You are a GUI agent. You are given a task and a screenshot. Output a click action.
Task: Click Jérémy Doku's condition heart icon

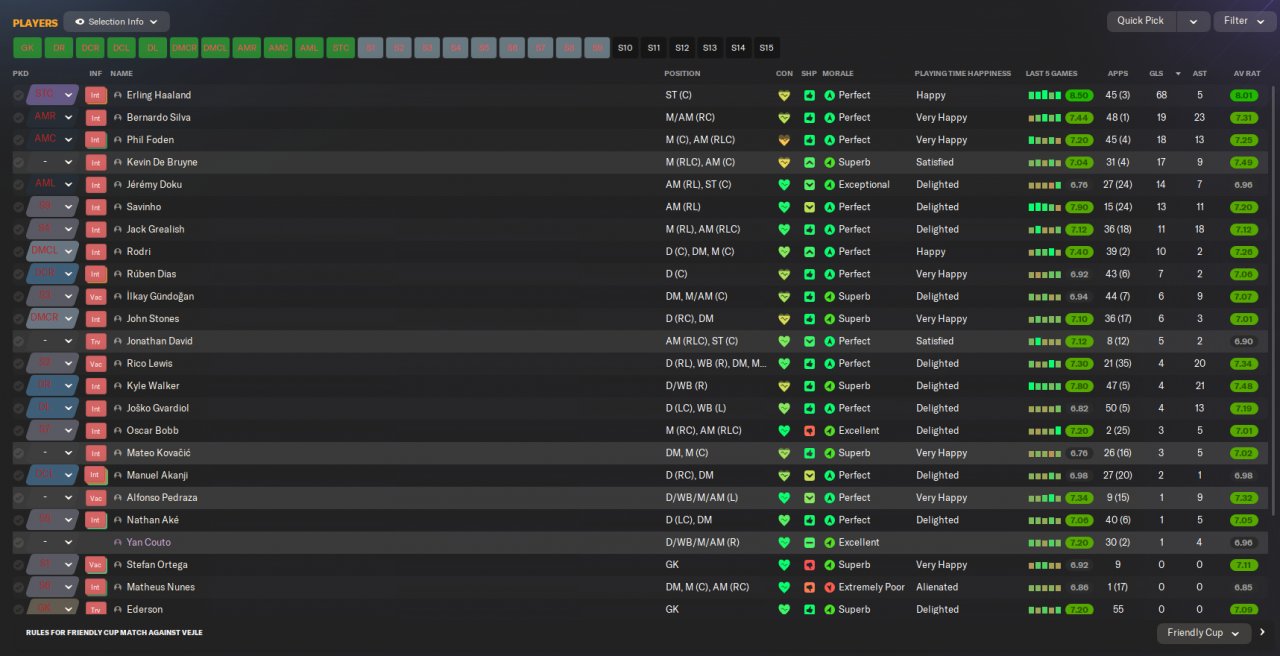[x=784, y=185]
